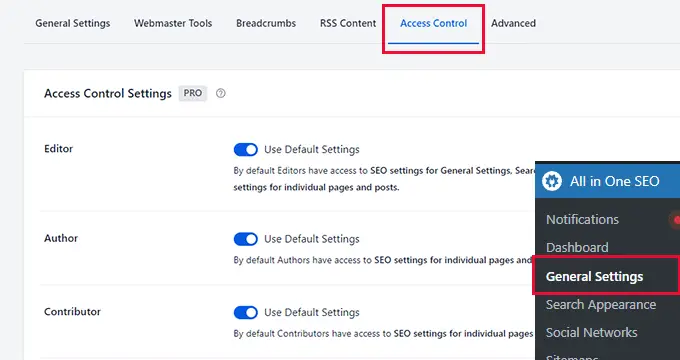Click the help icon beside Access Control Settings
Screen dimensions: 680x360
221,93
